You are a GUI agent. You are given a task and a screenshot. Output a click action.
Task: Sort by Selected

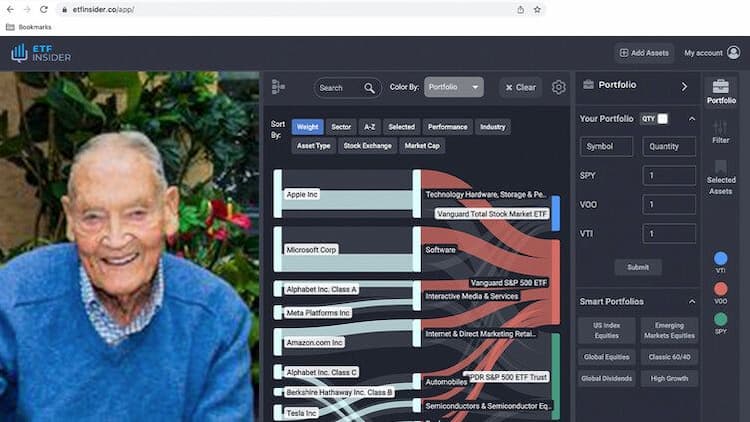(401, 127)
